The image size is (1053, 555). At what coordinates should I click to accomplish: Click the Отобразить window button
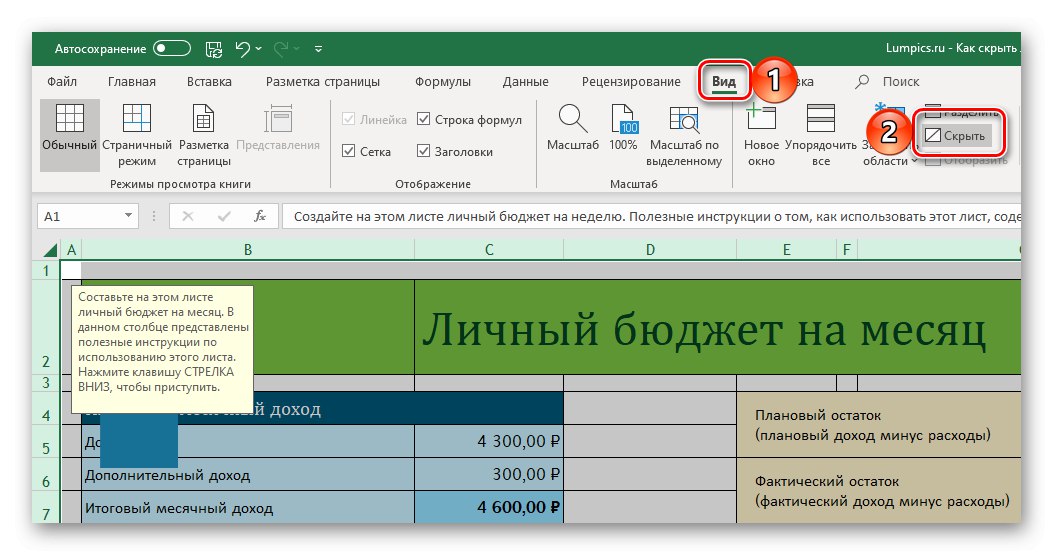click(966, 160)
